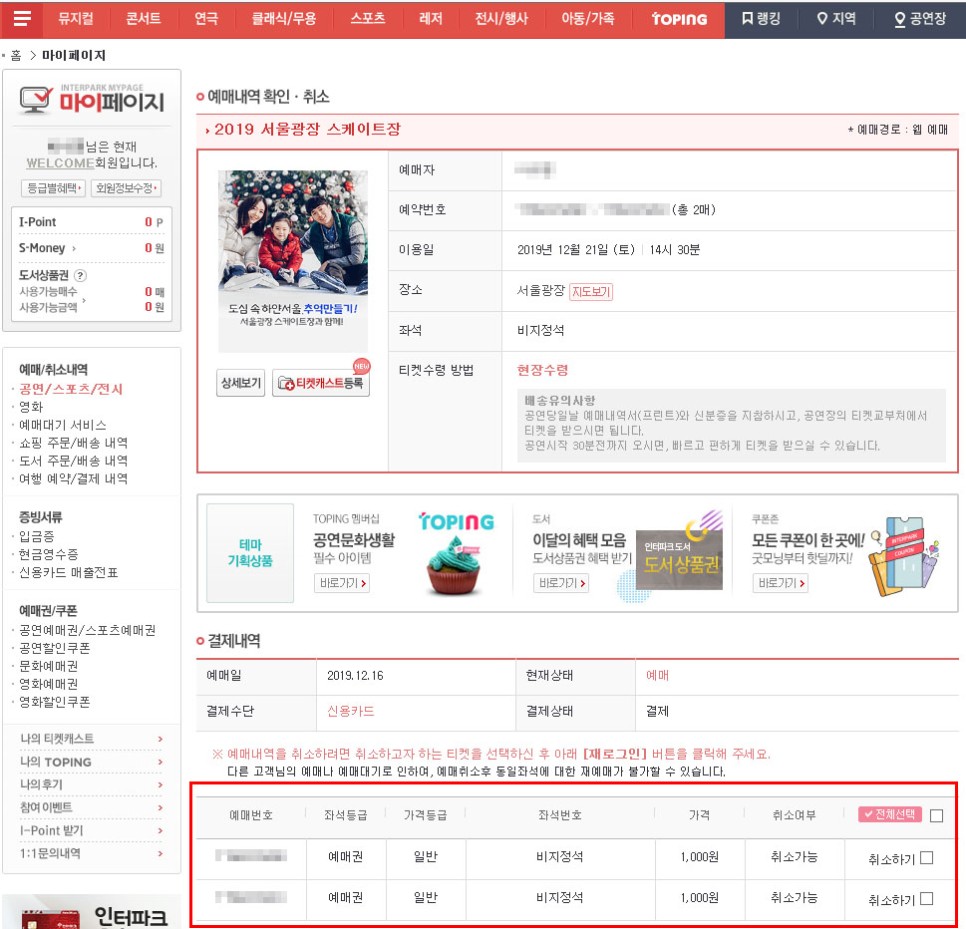Viewport: 966px width, 929px height.
Task: Open the 랭킹 bookmark item
Action: pos(761,18)
